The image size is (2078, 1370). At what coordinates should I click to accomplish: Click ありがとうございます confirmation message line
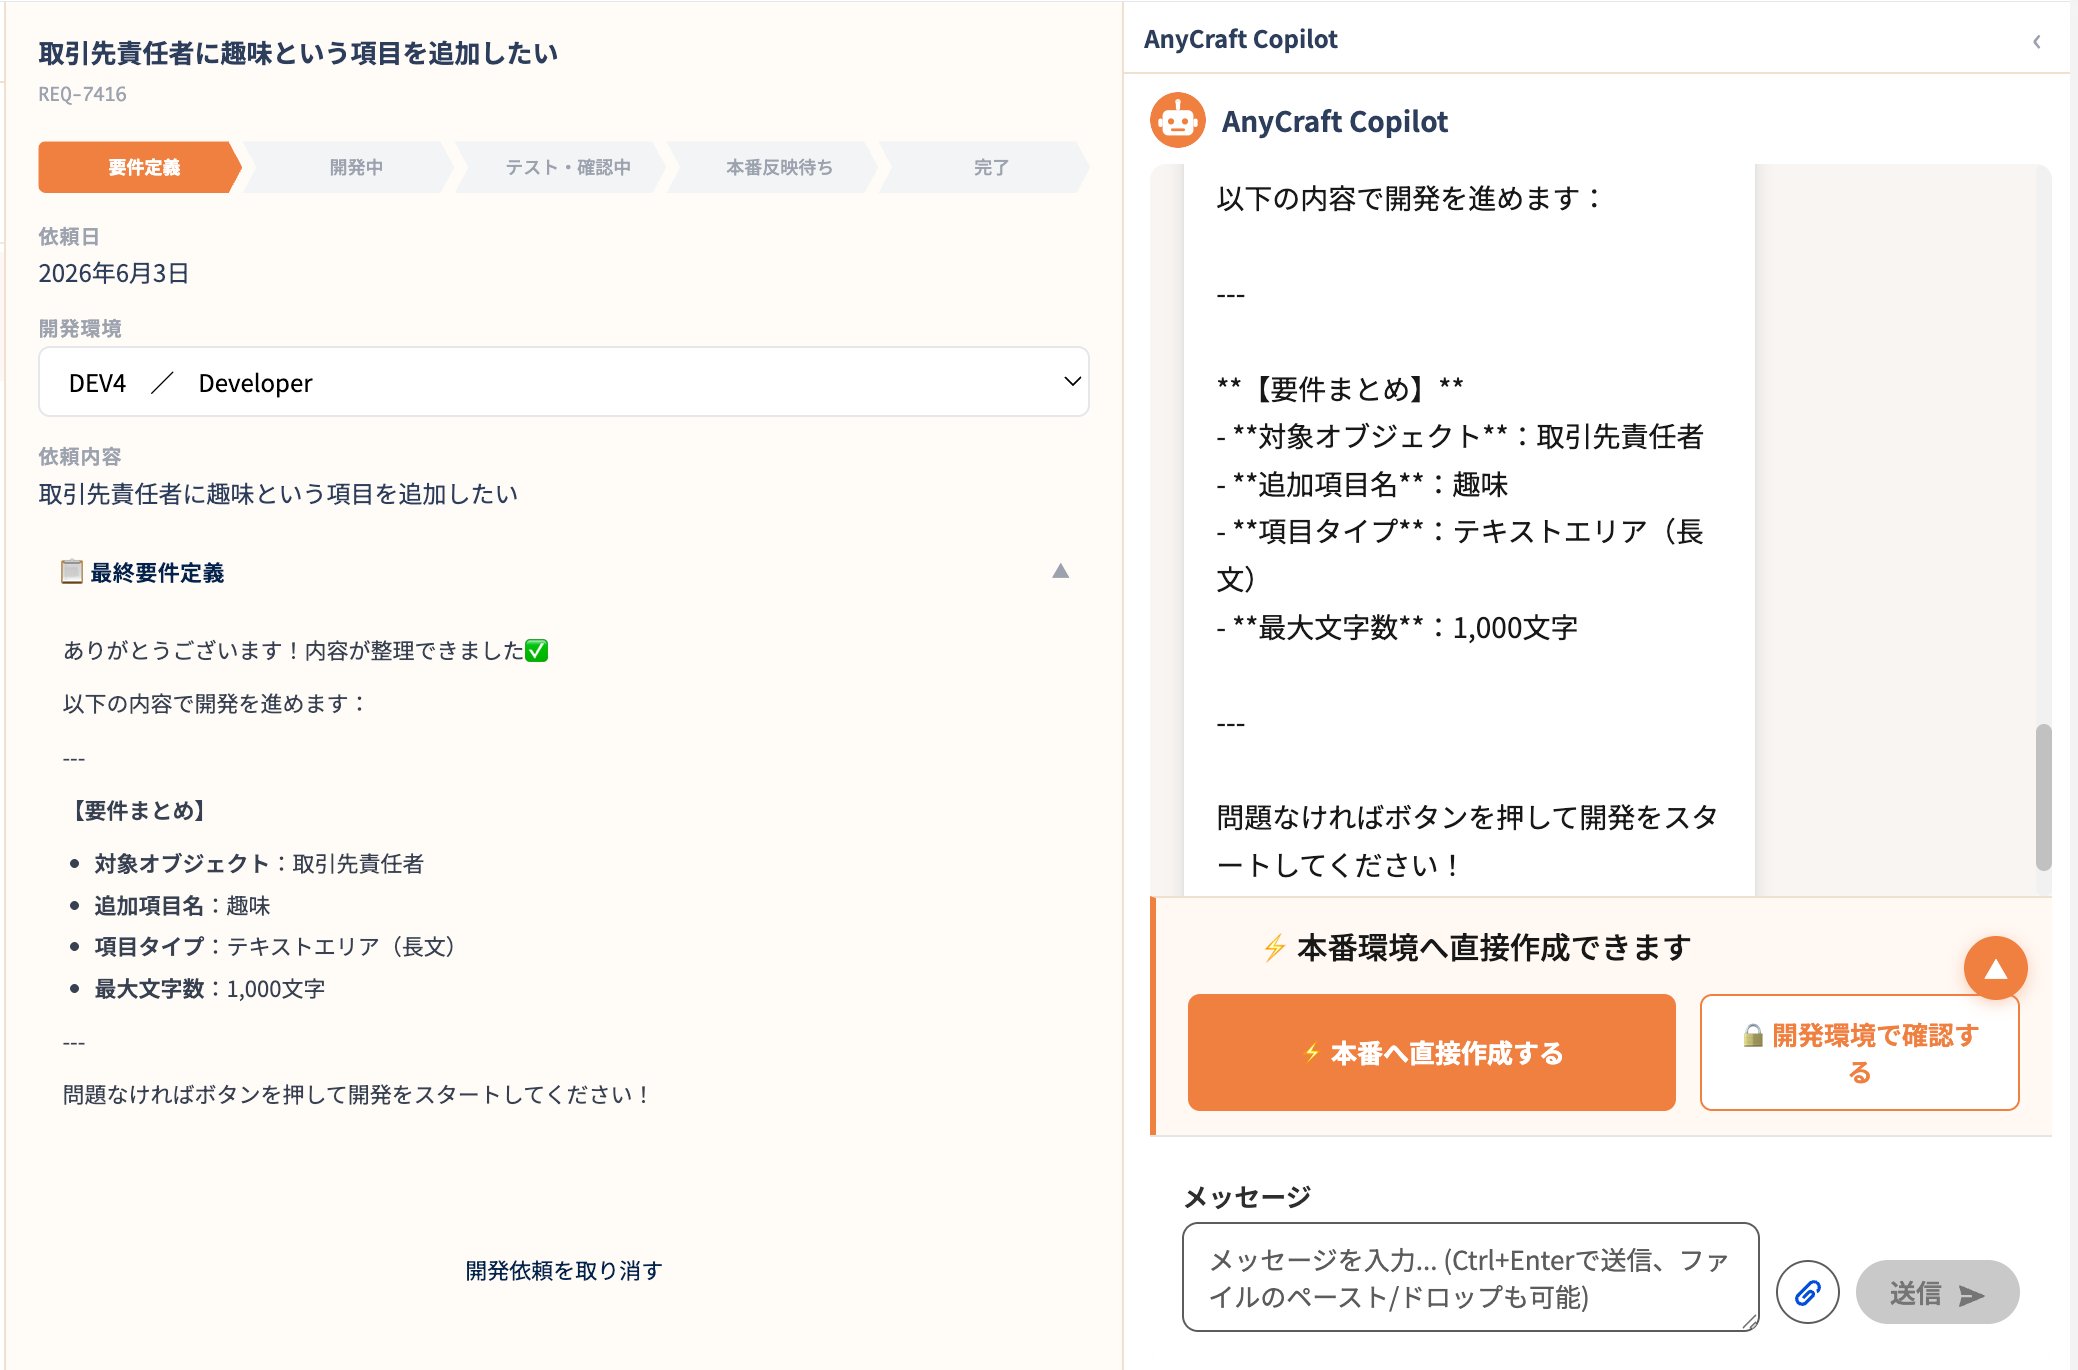point(305,650)
